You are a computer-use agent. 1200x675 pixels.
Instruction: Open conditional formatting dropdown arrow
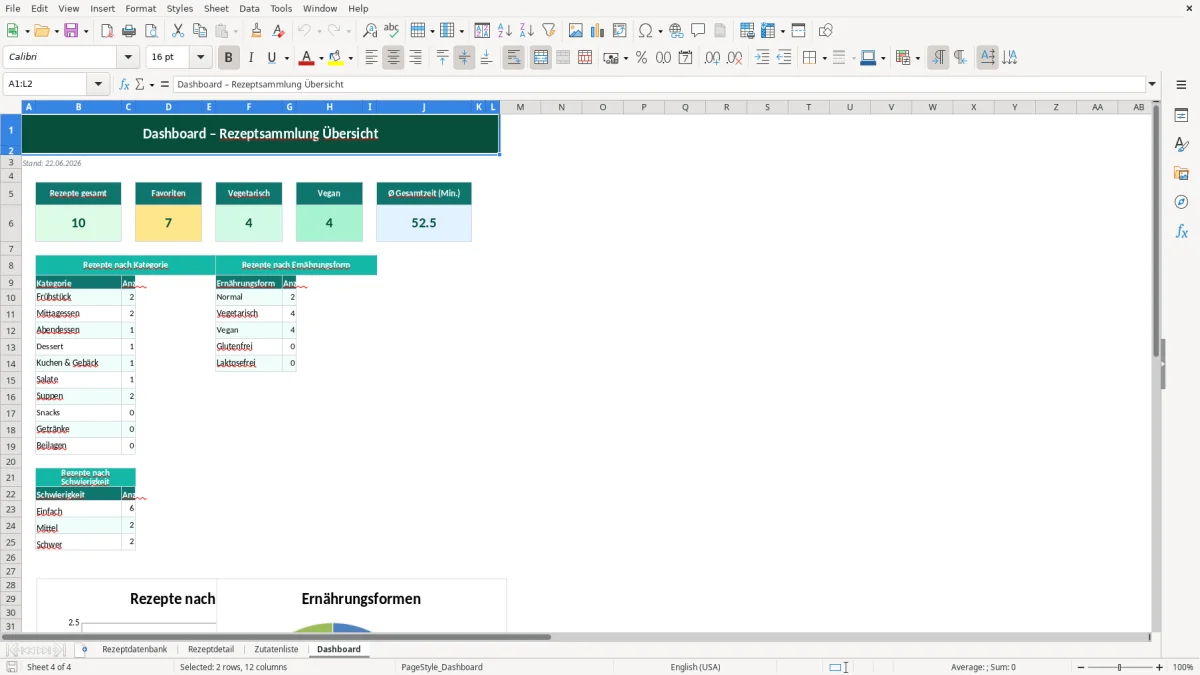tap(917, 58)
